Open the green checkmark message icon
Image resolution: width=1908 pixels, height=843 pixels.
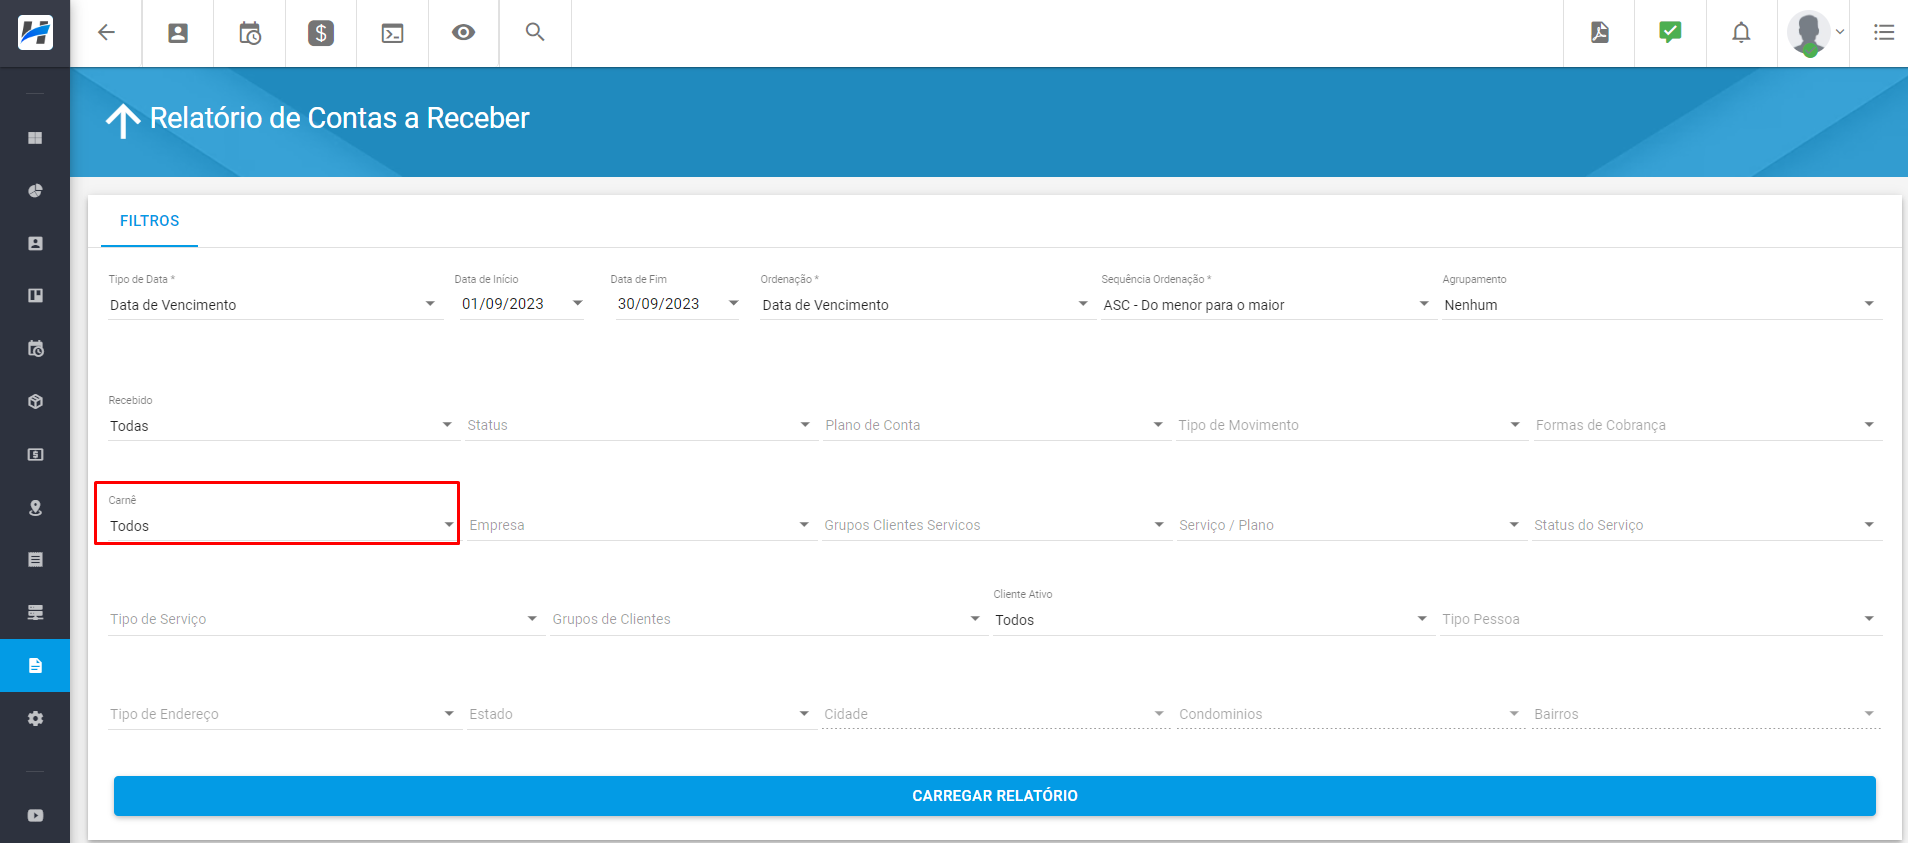point(1670,32)
